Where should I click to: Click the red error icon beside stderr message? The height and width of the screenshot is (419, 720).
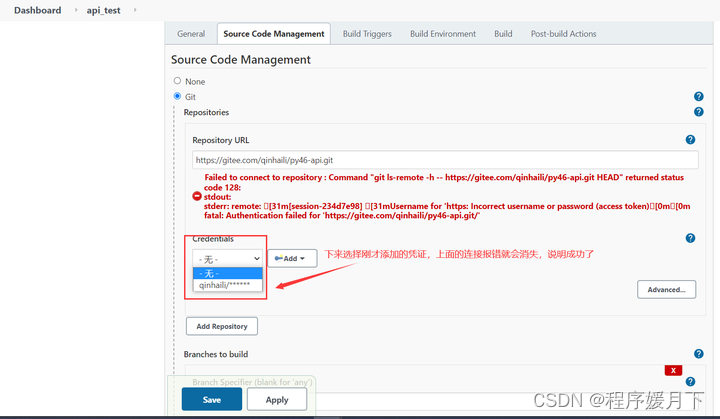click(x=197, y=196)
